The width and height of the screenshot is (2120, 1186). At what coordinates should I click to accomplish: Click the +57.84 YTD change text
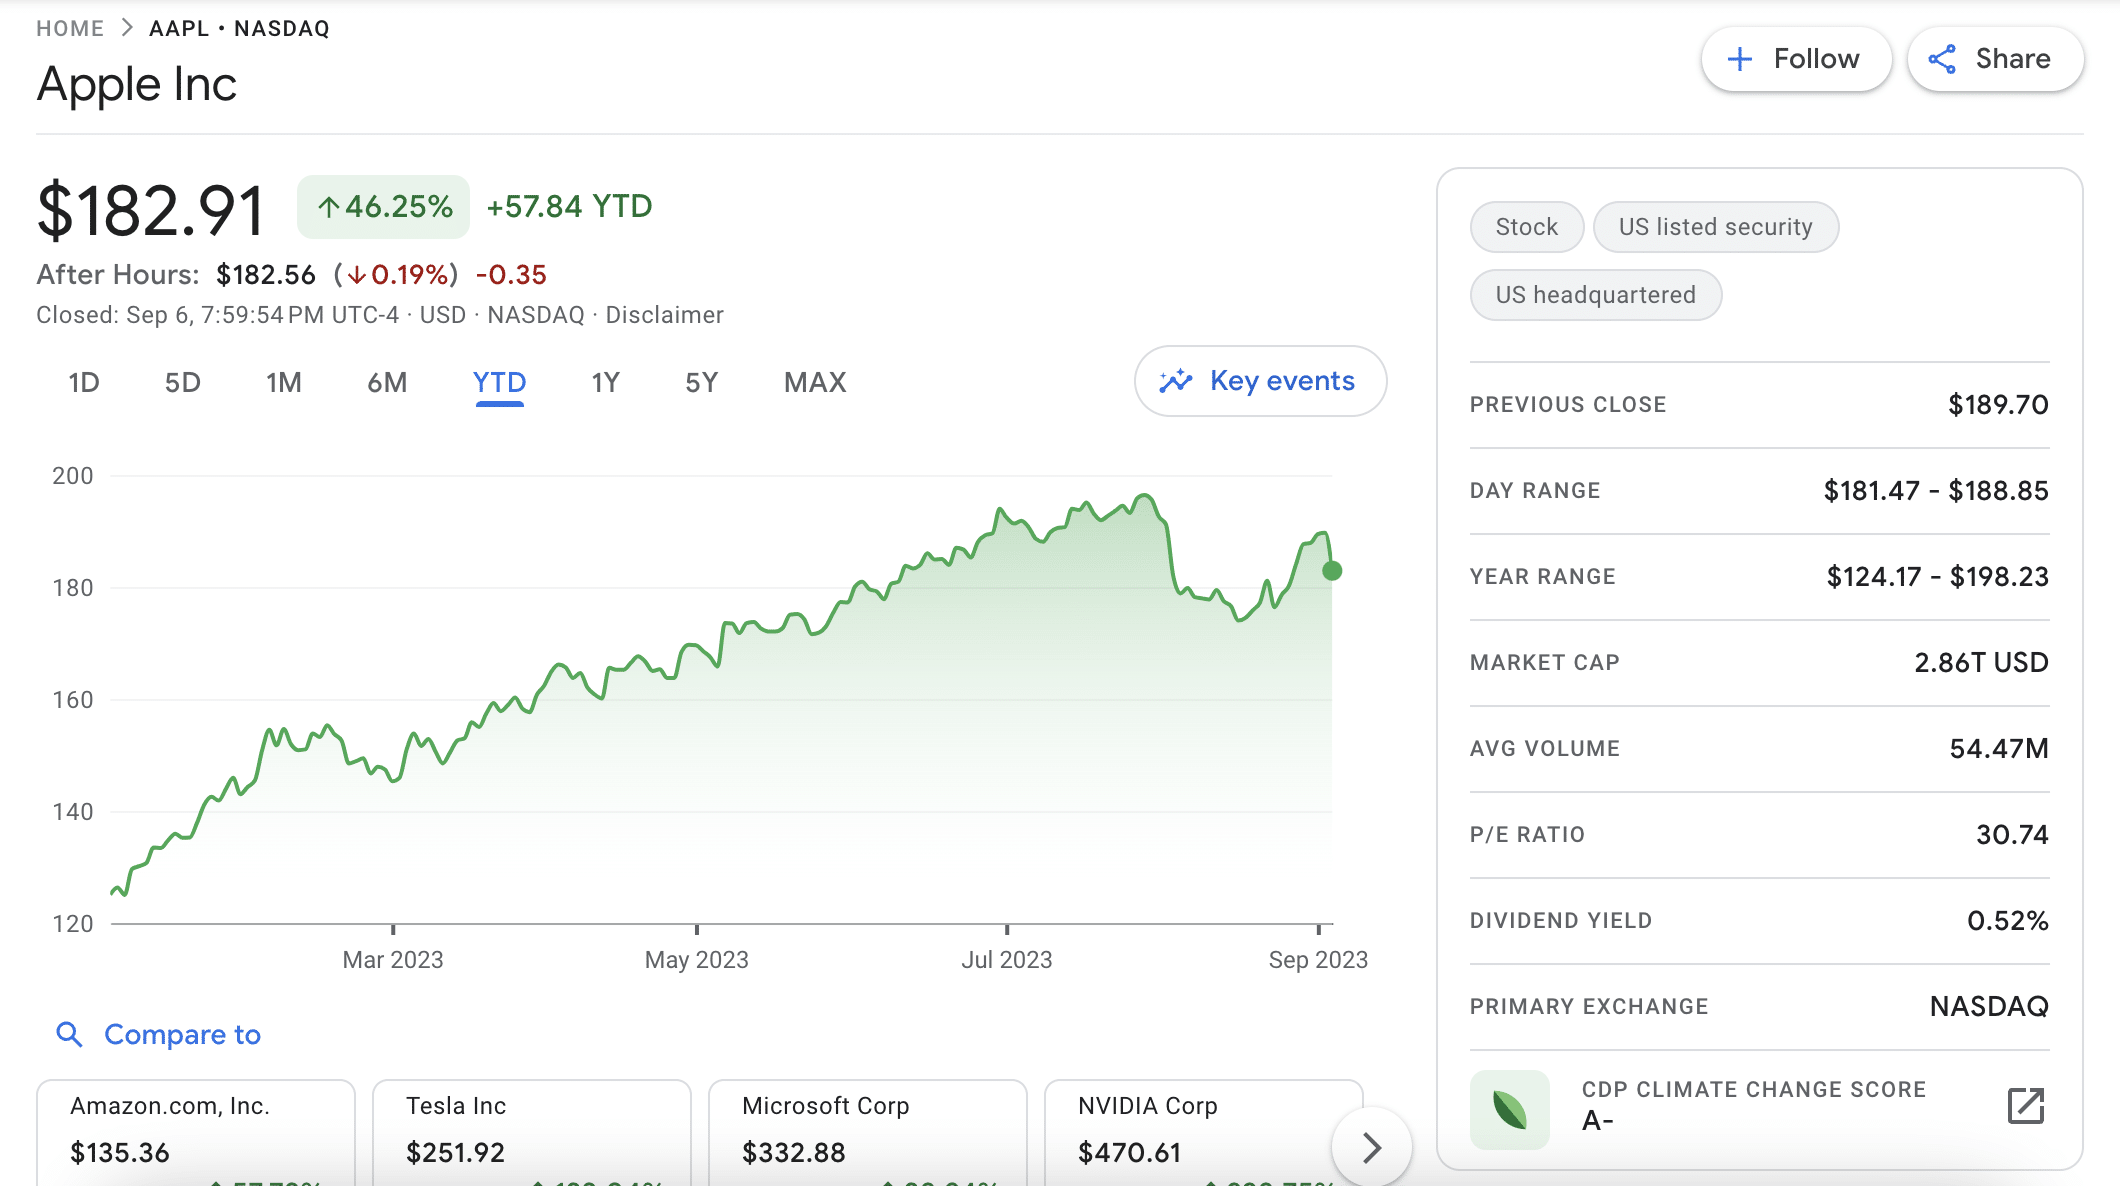click(x=569, y=207)
